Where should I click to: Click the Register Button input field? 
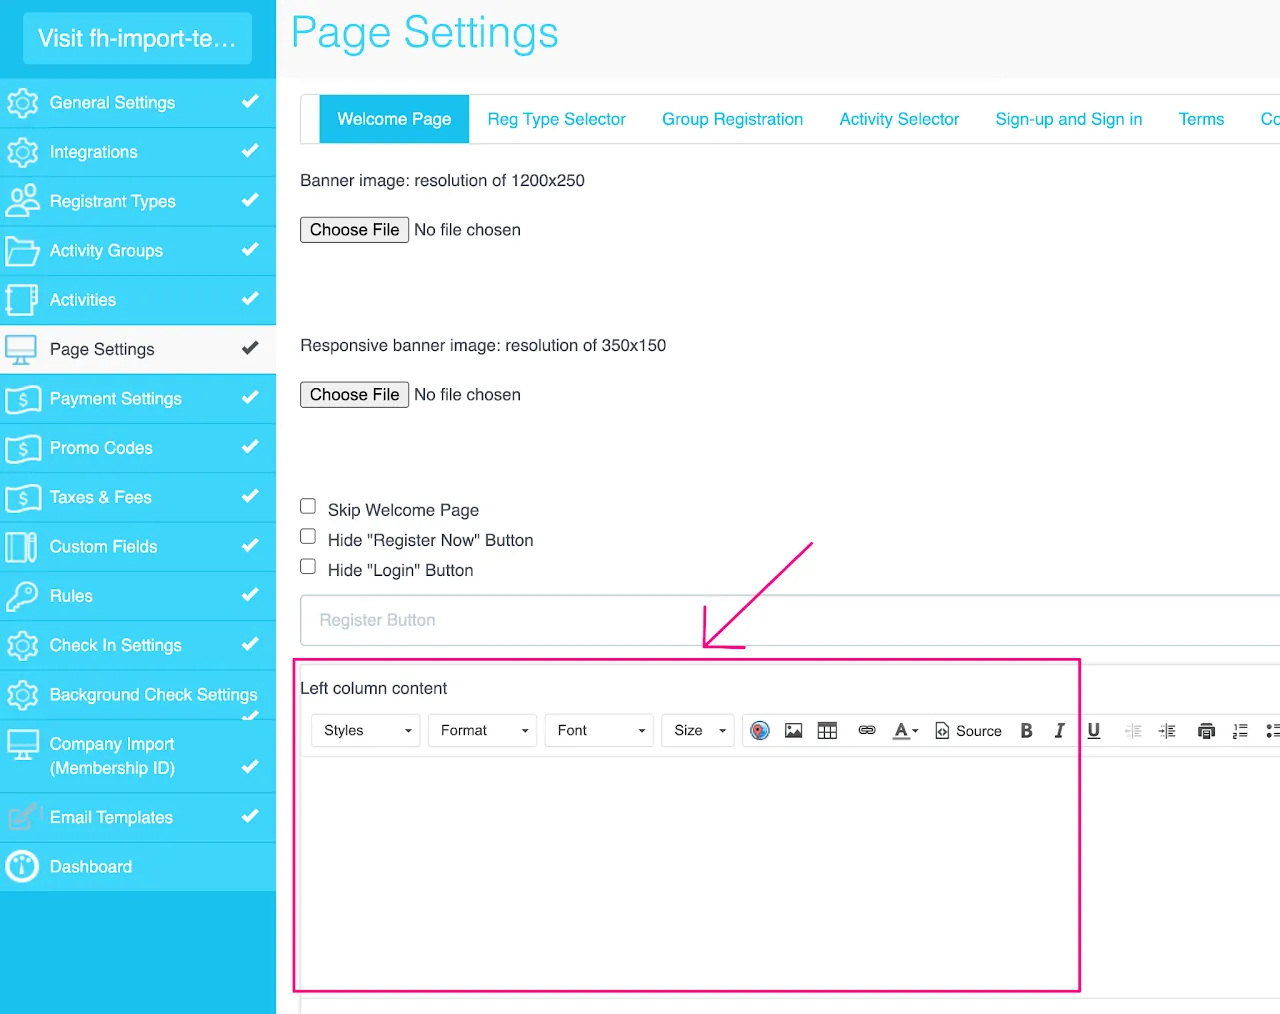coord(790,620)
